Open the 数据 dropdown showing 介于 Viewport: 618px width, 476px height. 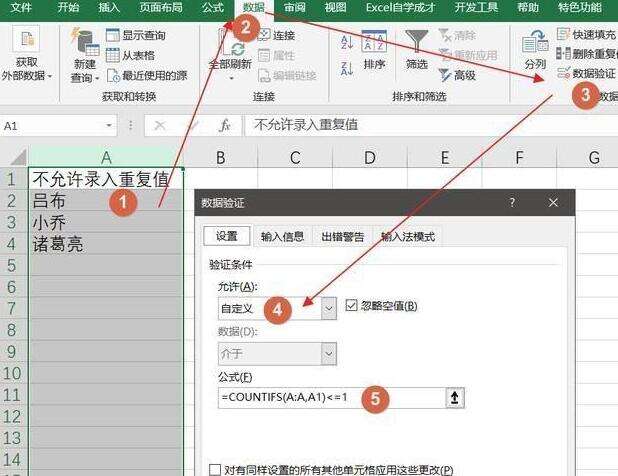277,353
